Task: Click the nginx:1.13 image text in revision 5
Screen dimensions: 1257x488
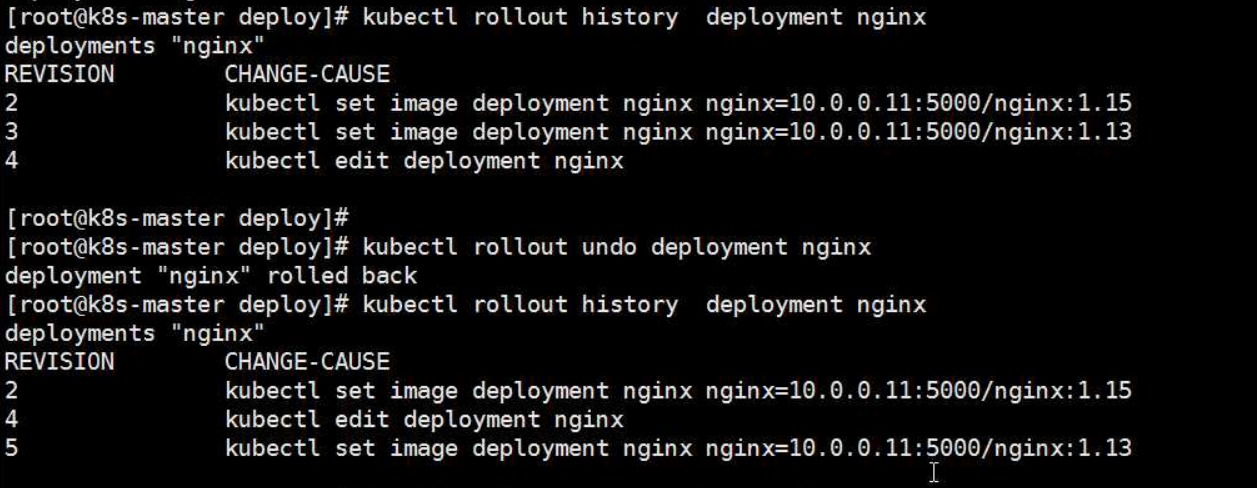Action: [x=1062, y=448]
